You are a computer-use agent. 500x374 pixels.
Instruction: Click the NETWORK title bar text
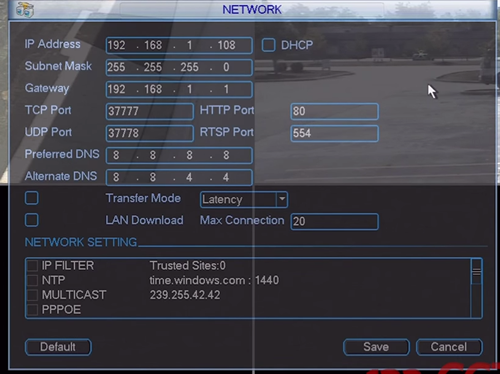(252, 9)
